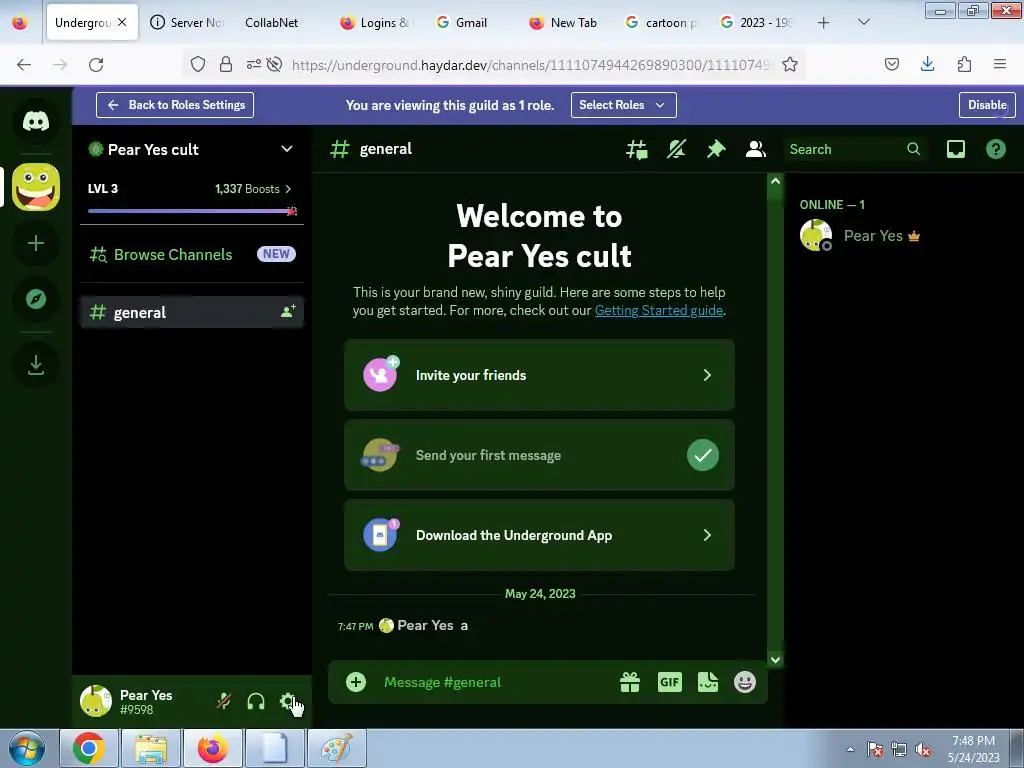Open Firefox hamburger application menu
This screenshot has width=1024, height=768.
coord(1000,65)
